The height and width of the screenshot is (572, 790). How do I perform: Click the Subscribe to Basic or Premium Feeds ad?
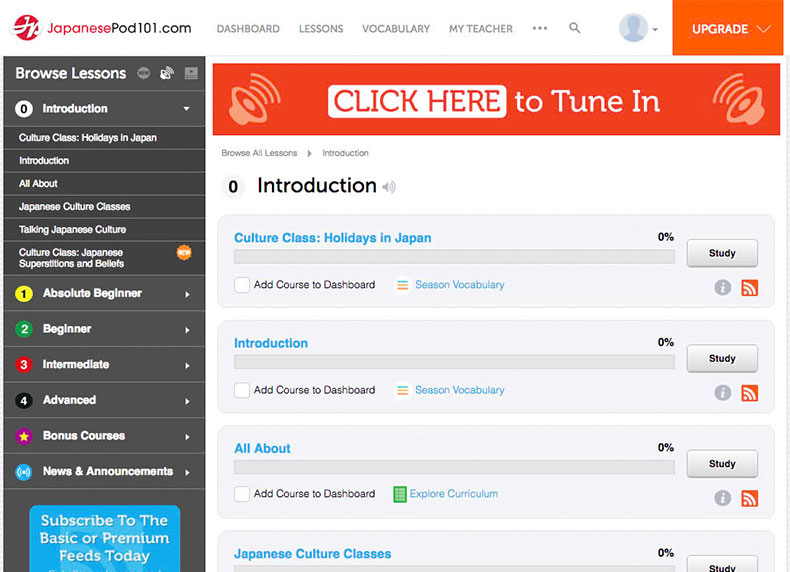tap(105, 539)
